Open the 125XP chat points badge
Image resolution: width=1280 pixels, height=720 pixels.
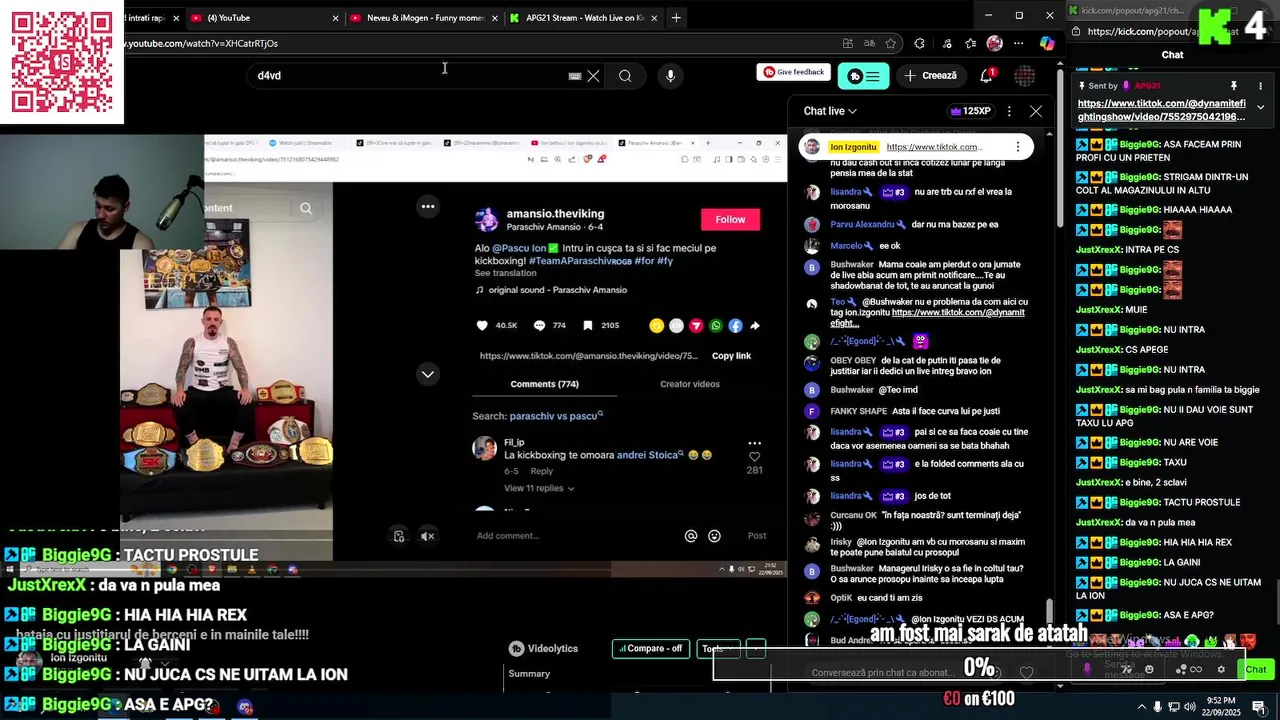[x=970, y=111]
